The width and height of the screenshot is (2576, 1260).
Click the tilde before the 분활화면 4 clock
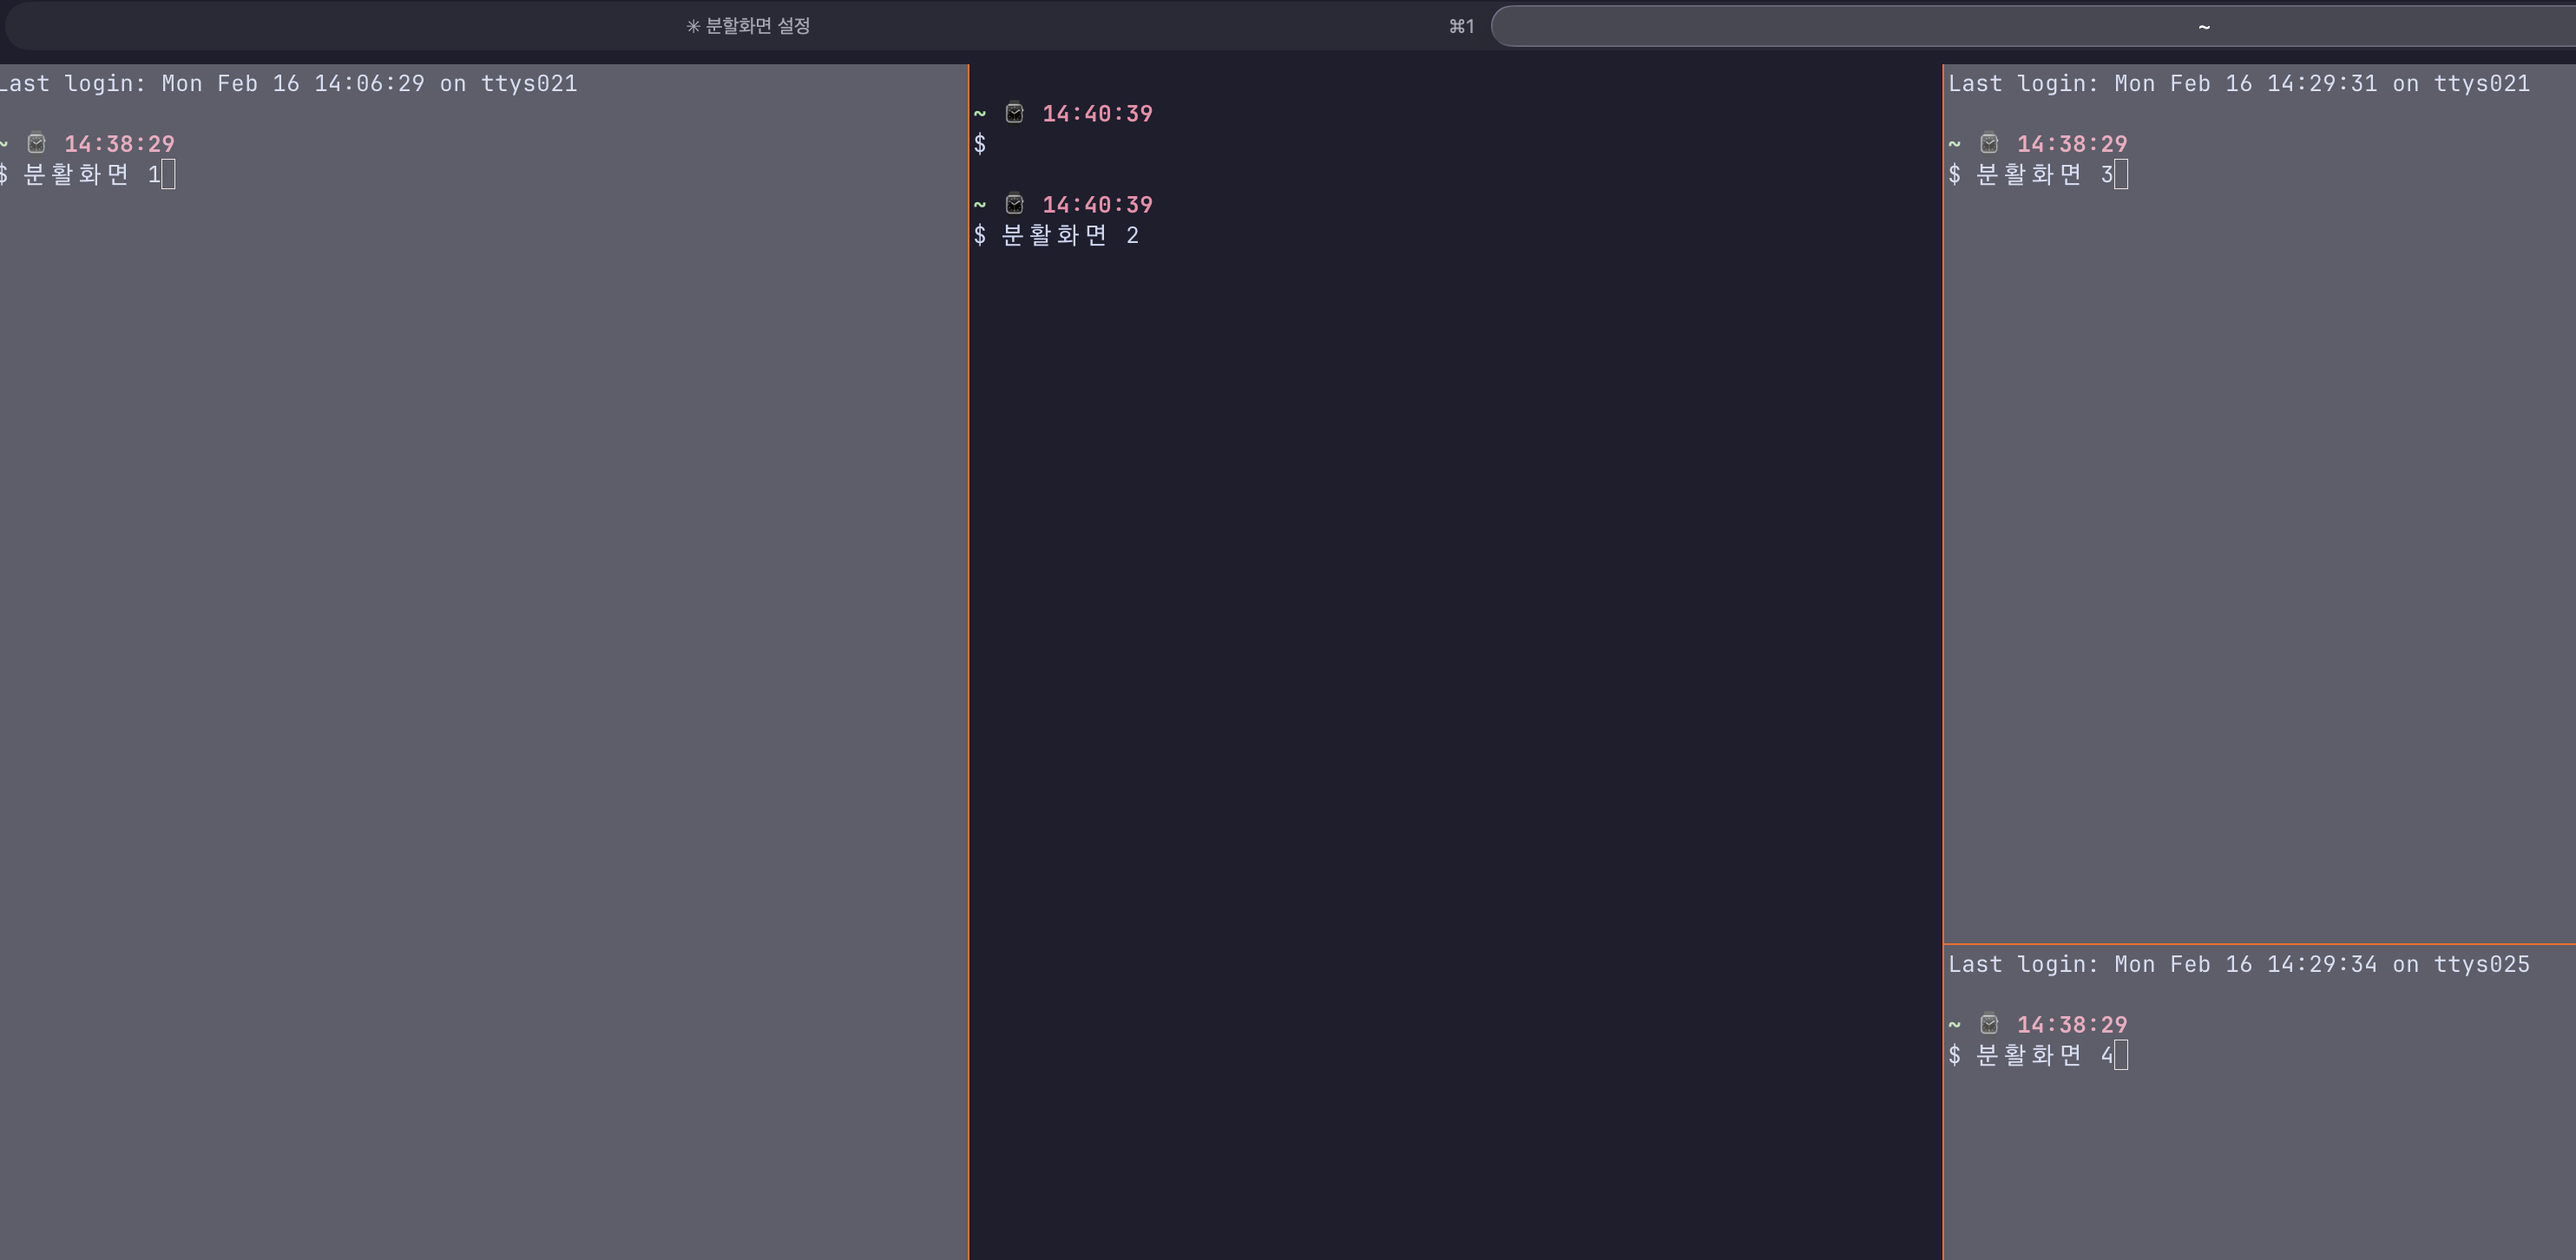pyautogui.click(x=1954, y=1024)
